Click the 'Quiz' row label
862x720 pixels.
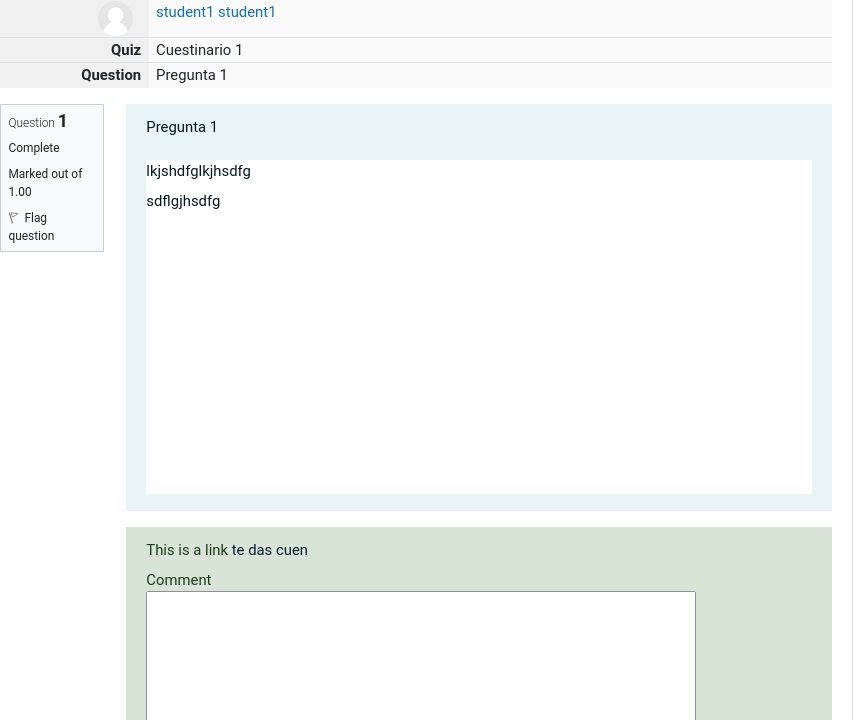126,50
